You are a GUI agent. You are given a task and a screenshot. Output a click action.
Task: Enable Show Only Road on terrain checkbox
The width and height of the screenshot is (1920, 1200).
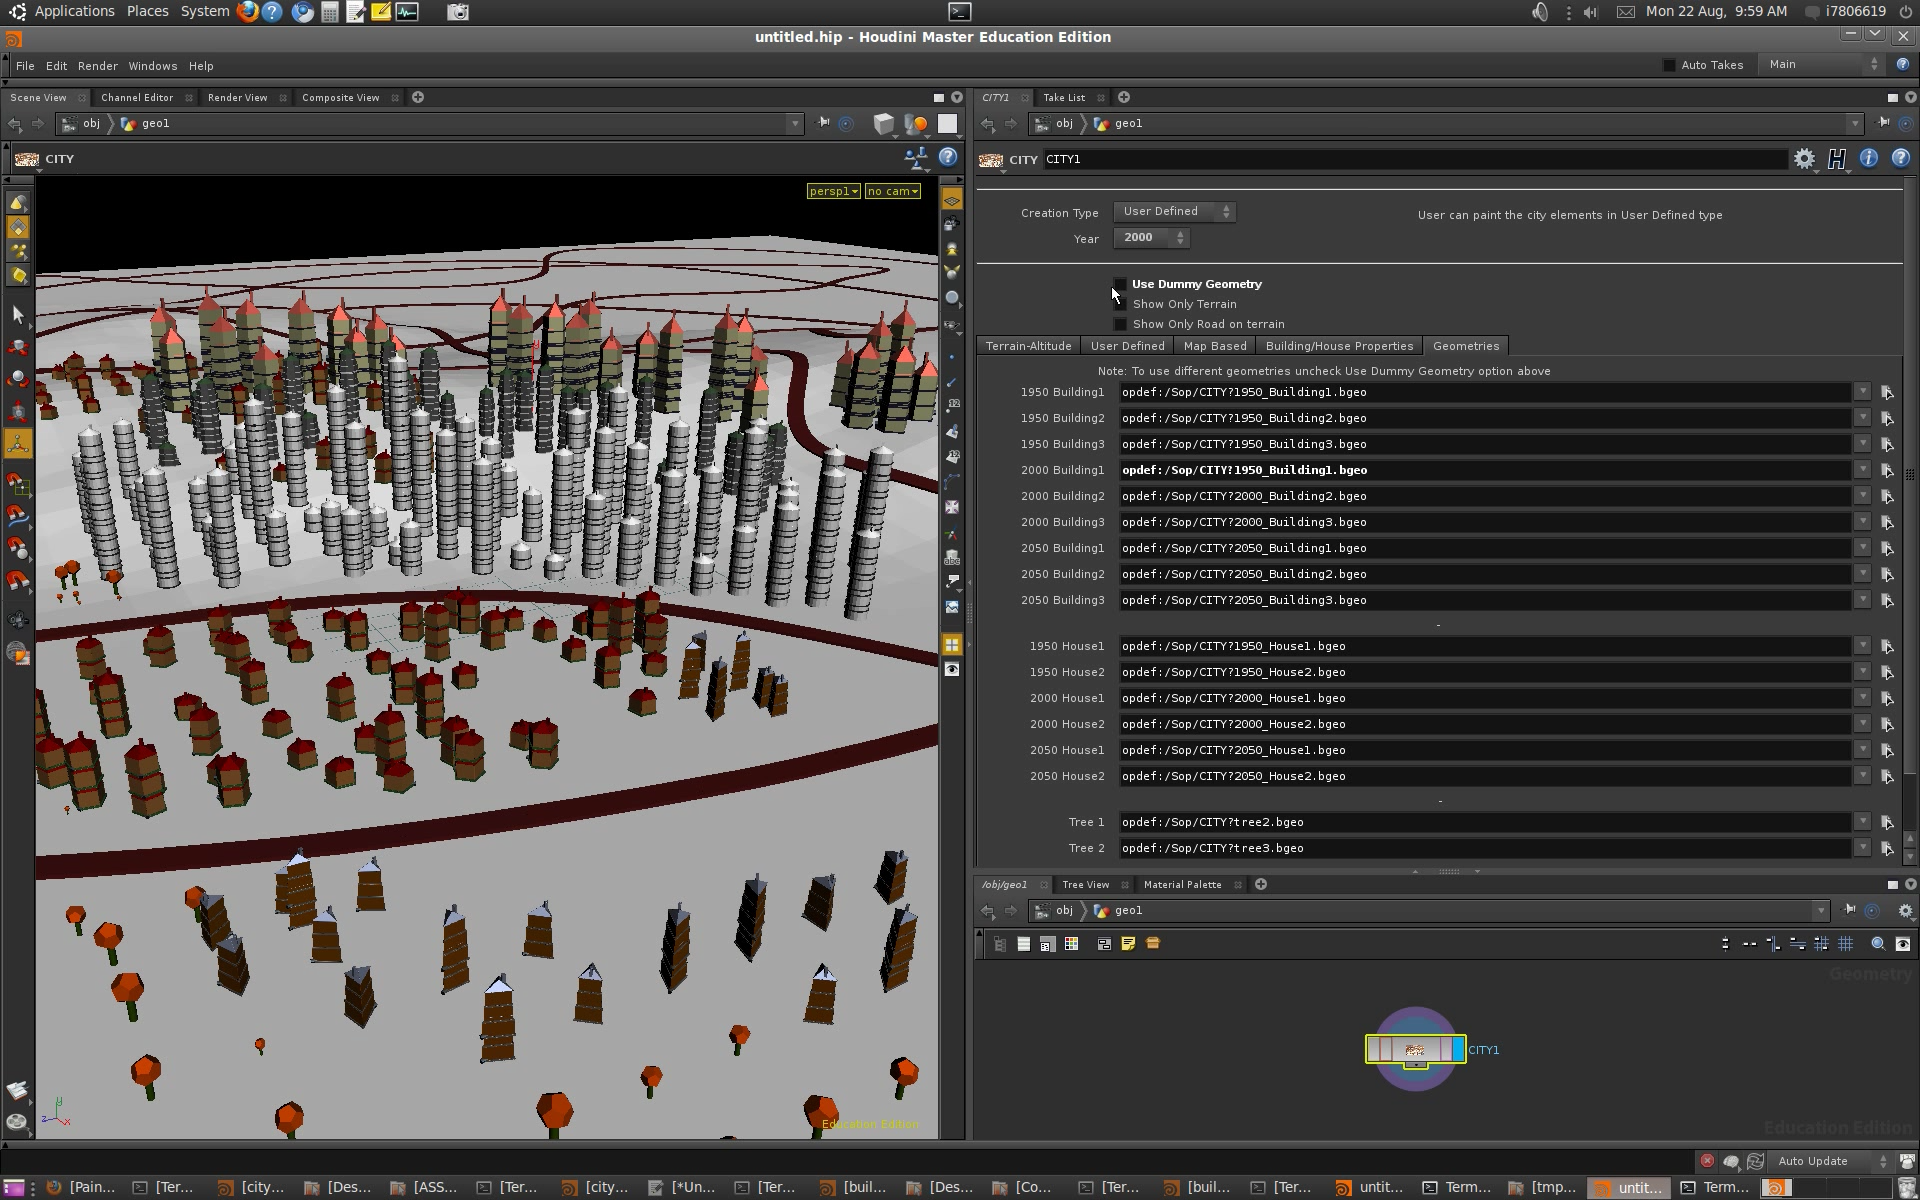(x=1120, y=324)
